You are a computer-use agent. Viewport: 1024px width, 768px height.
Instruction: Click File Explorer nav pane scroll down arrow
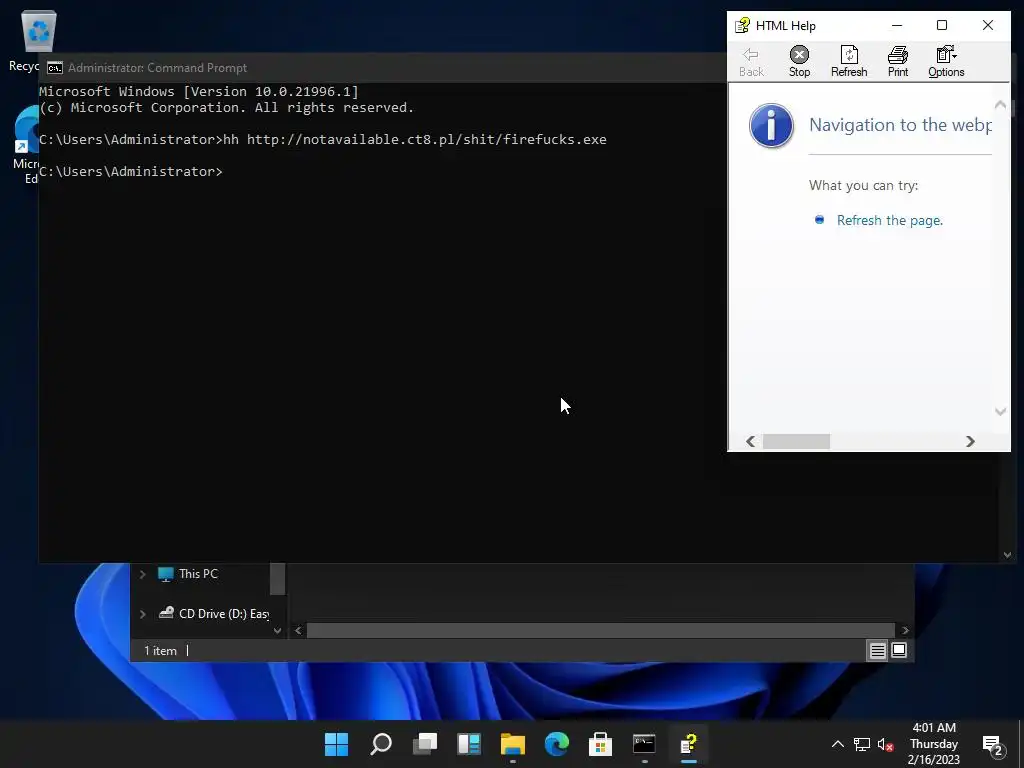(x=278, y=630)
